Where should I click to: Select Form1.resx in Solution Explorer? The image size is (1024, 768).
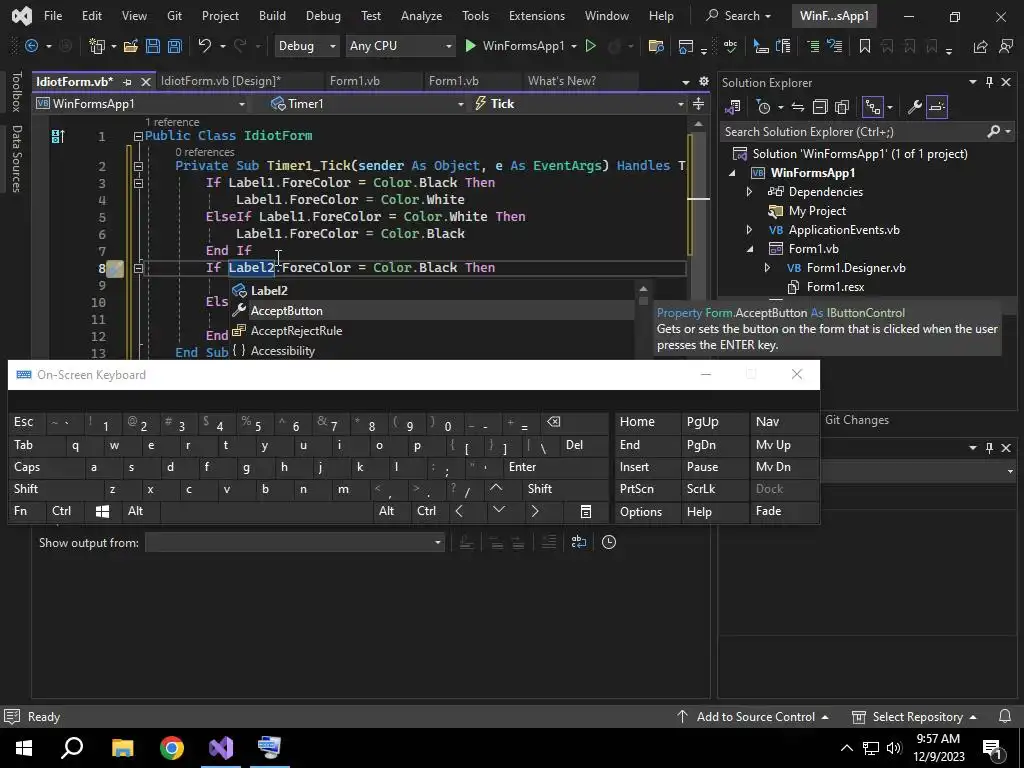[x=835, y=287]
